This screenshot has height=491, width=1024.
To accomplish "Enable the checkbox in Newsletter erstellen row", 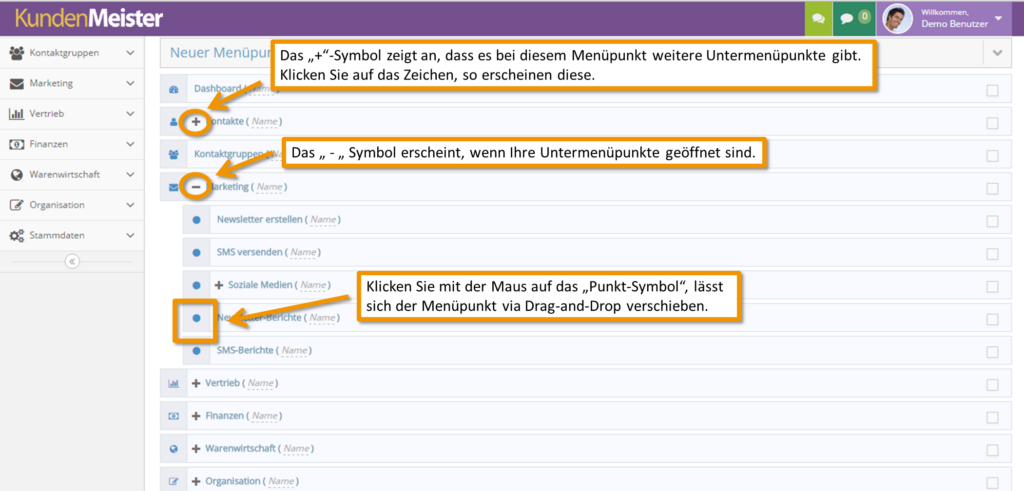I will [992, 221].
